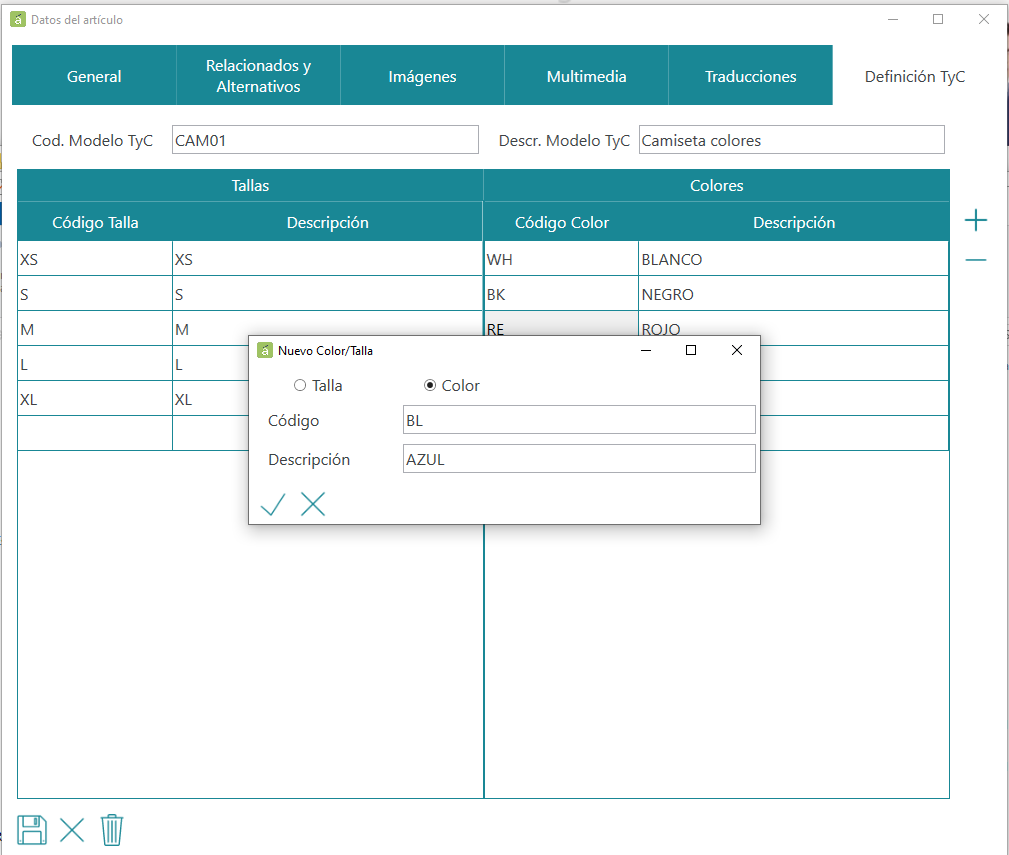The width and height of the screenshot is (1009, 855).
Task: Click the Código field containing BL
Action: [x=579, y=419]
